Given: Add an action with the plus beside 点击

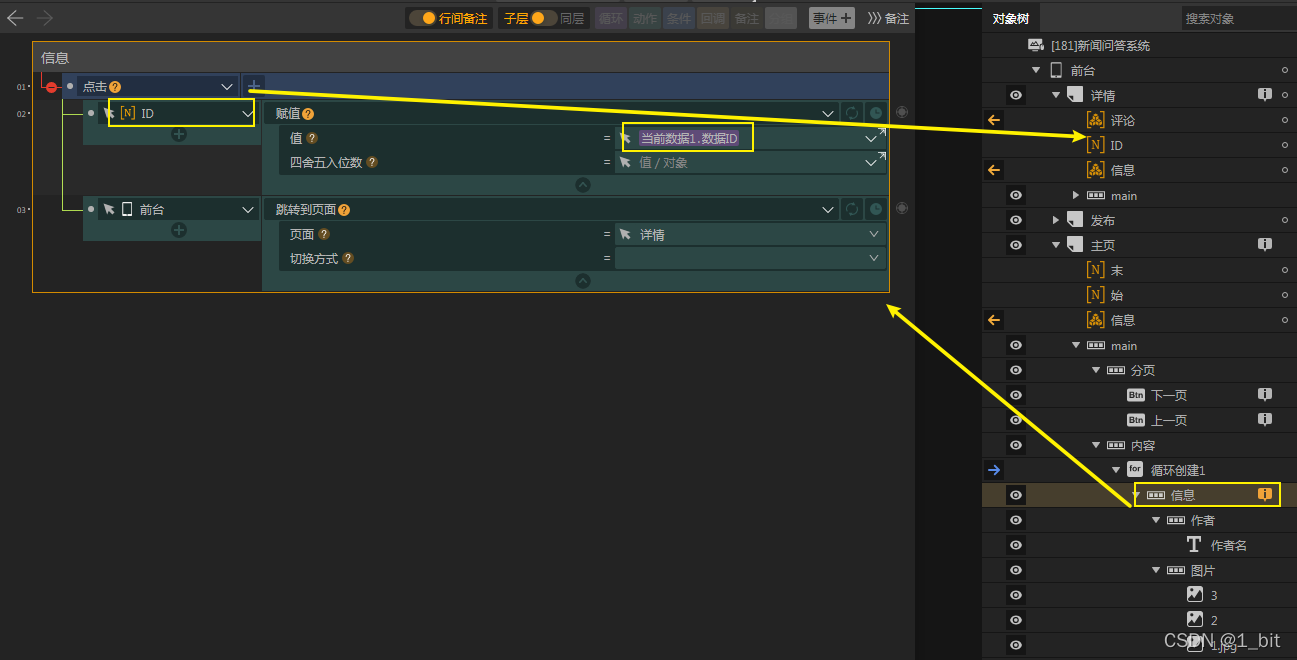Looking at the screenshot, I should tap(255, 87).
